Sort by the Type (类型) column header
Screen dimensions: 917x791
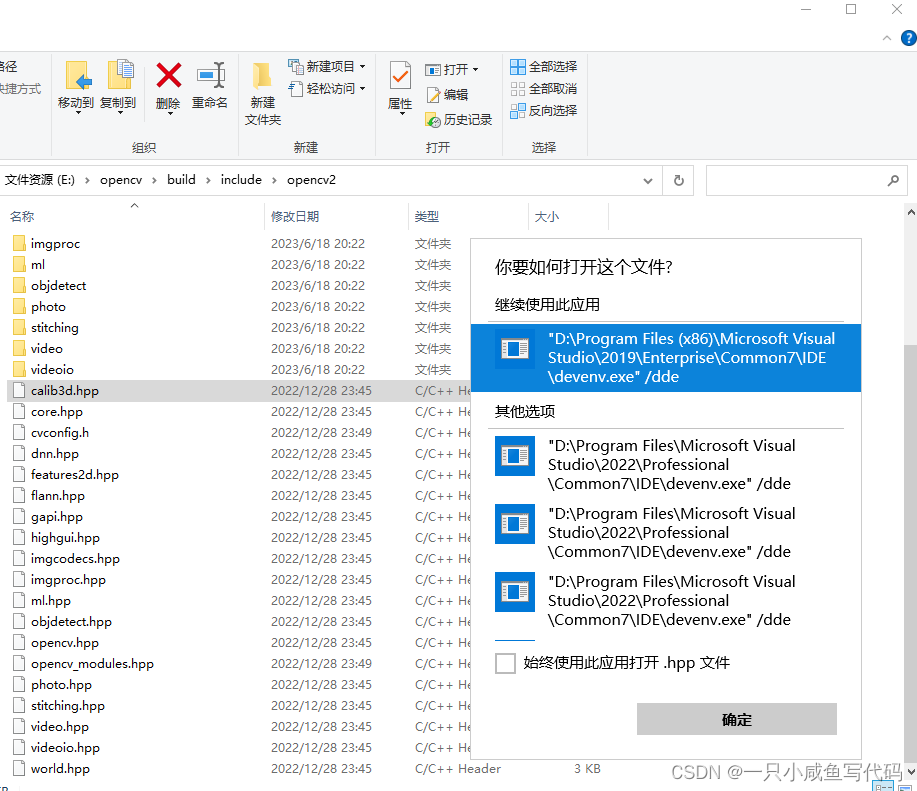point(426,217)
